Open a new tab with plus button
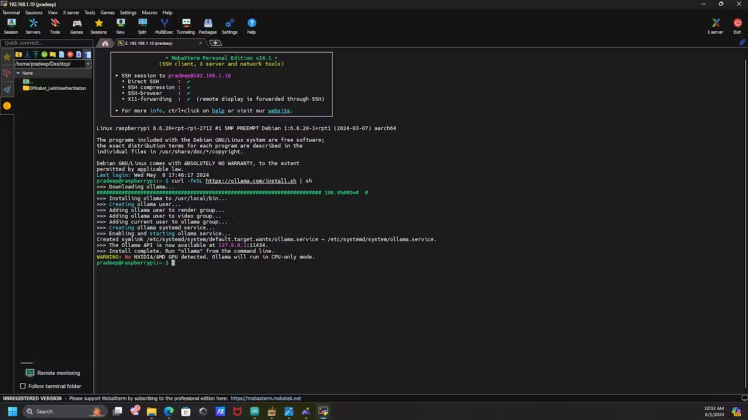 pos(216,43)
